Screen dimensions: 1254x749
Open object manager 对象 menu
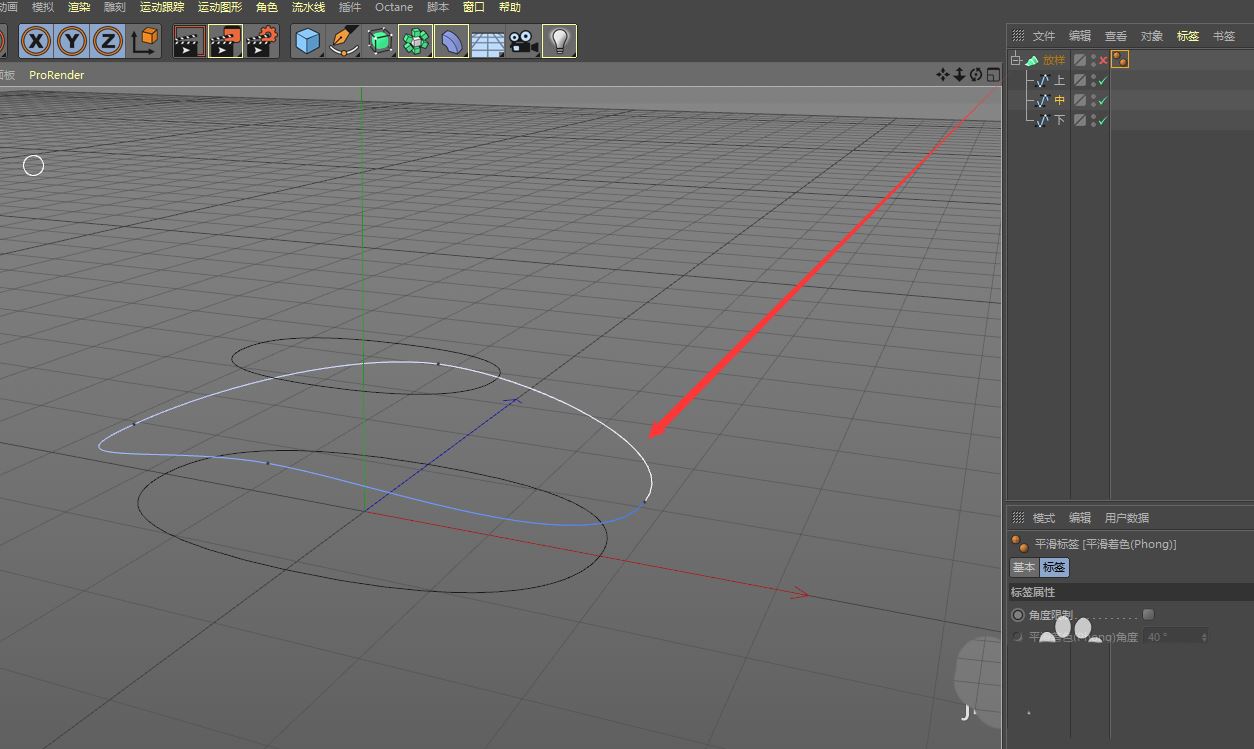coord(1152,36)
